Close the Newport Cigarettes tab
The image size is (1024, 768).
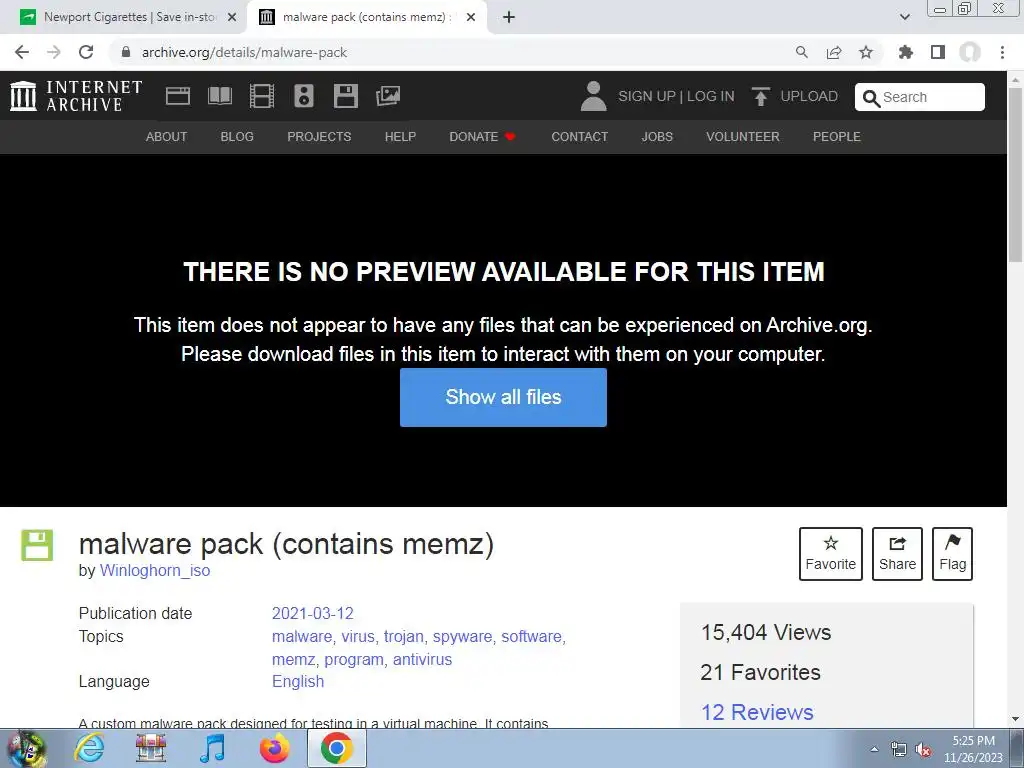coord(232,17)
